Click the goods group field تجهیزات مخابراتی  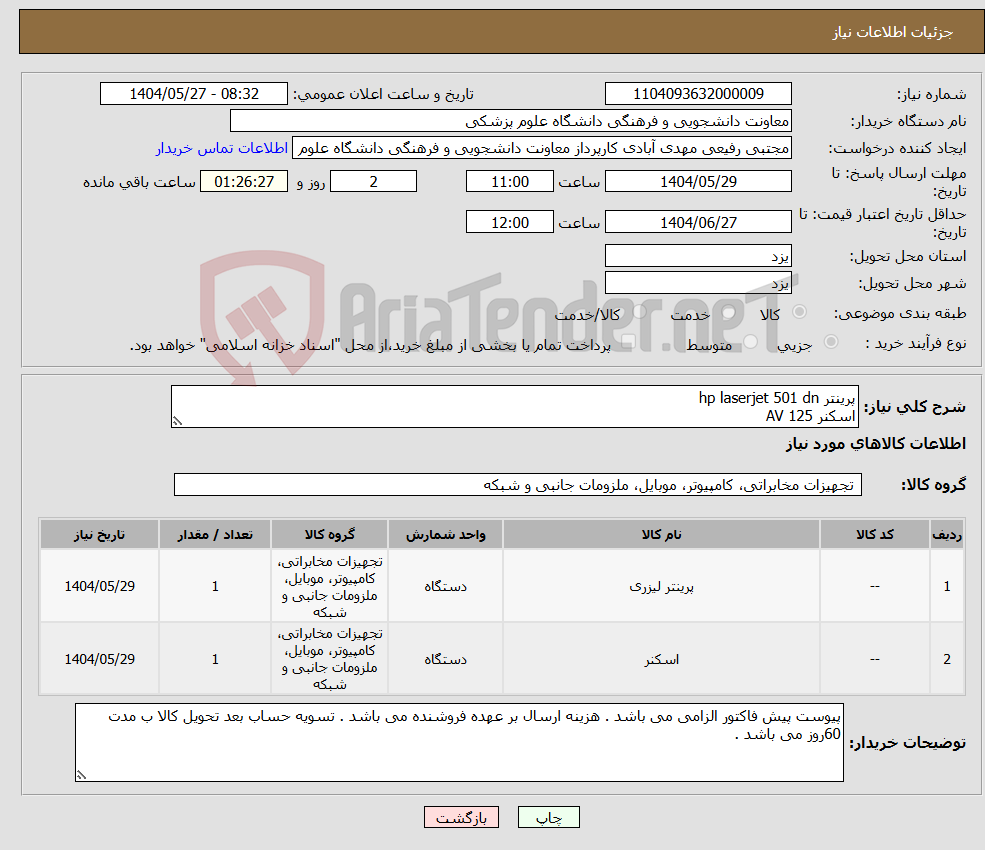point(518,485)
